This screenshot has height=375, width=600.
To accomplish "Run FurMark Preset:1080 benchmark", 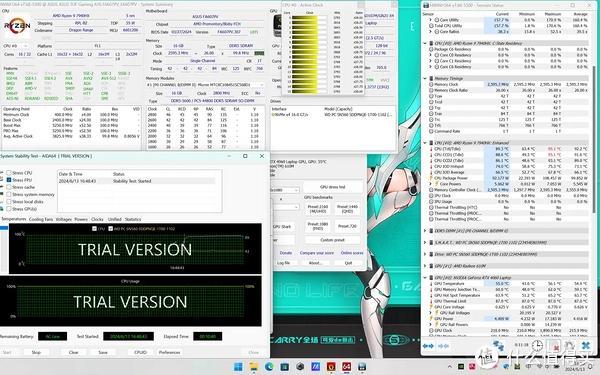I will click(318, 226).
